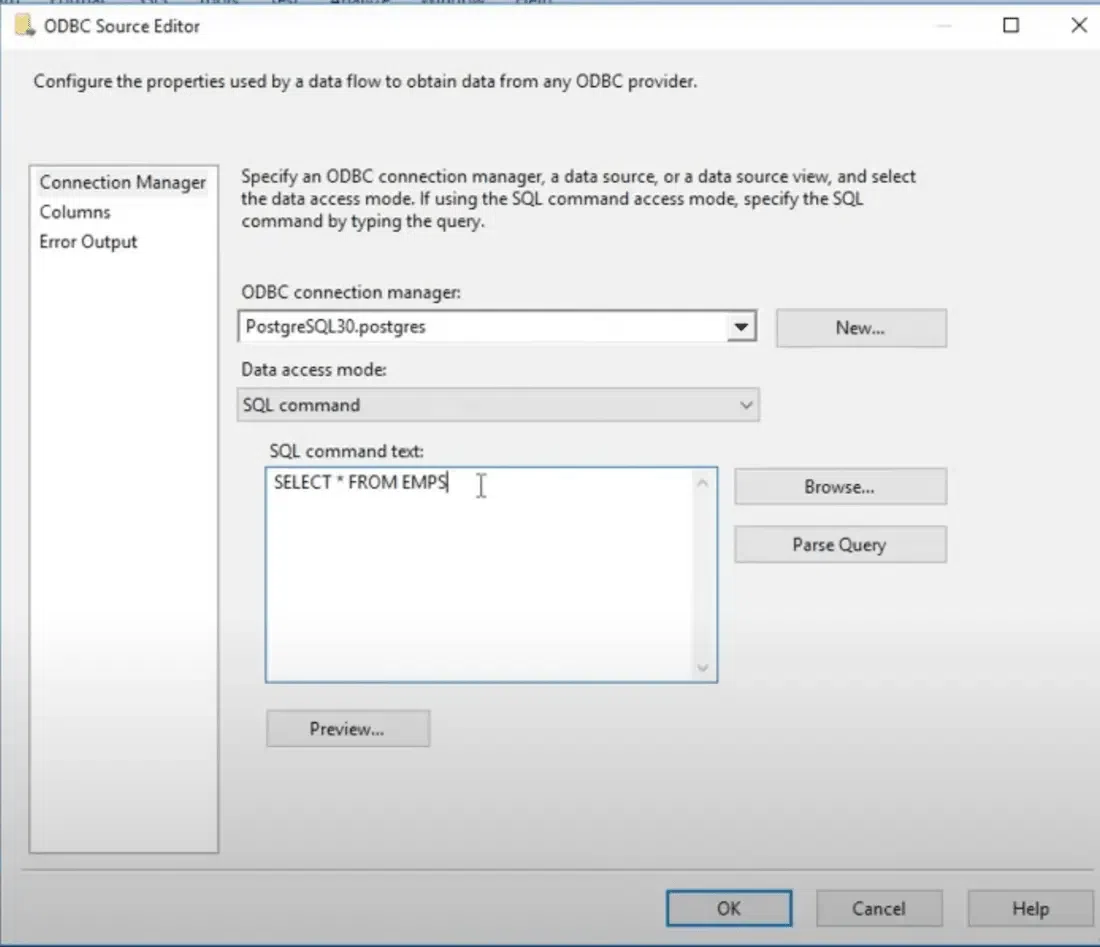Click Cancel button
Screen dimensions: 1100x947
click(879, 908)
